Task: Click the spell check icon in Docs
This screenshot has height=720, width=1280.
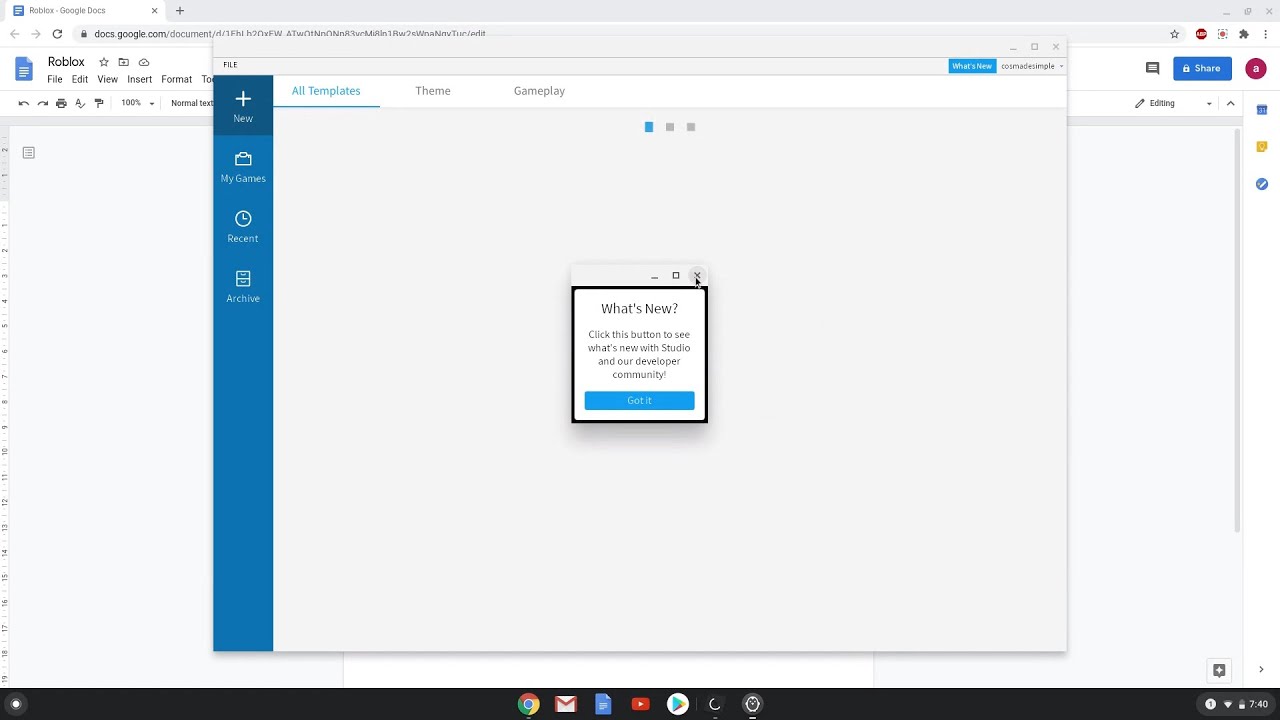Action: point(80,103)
